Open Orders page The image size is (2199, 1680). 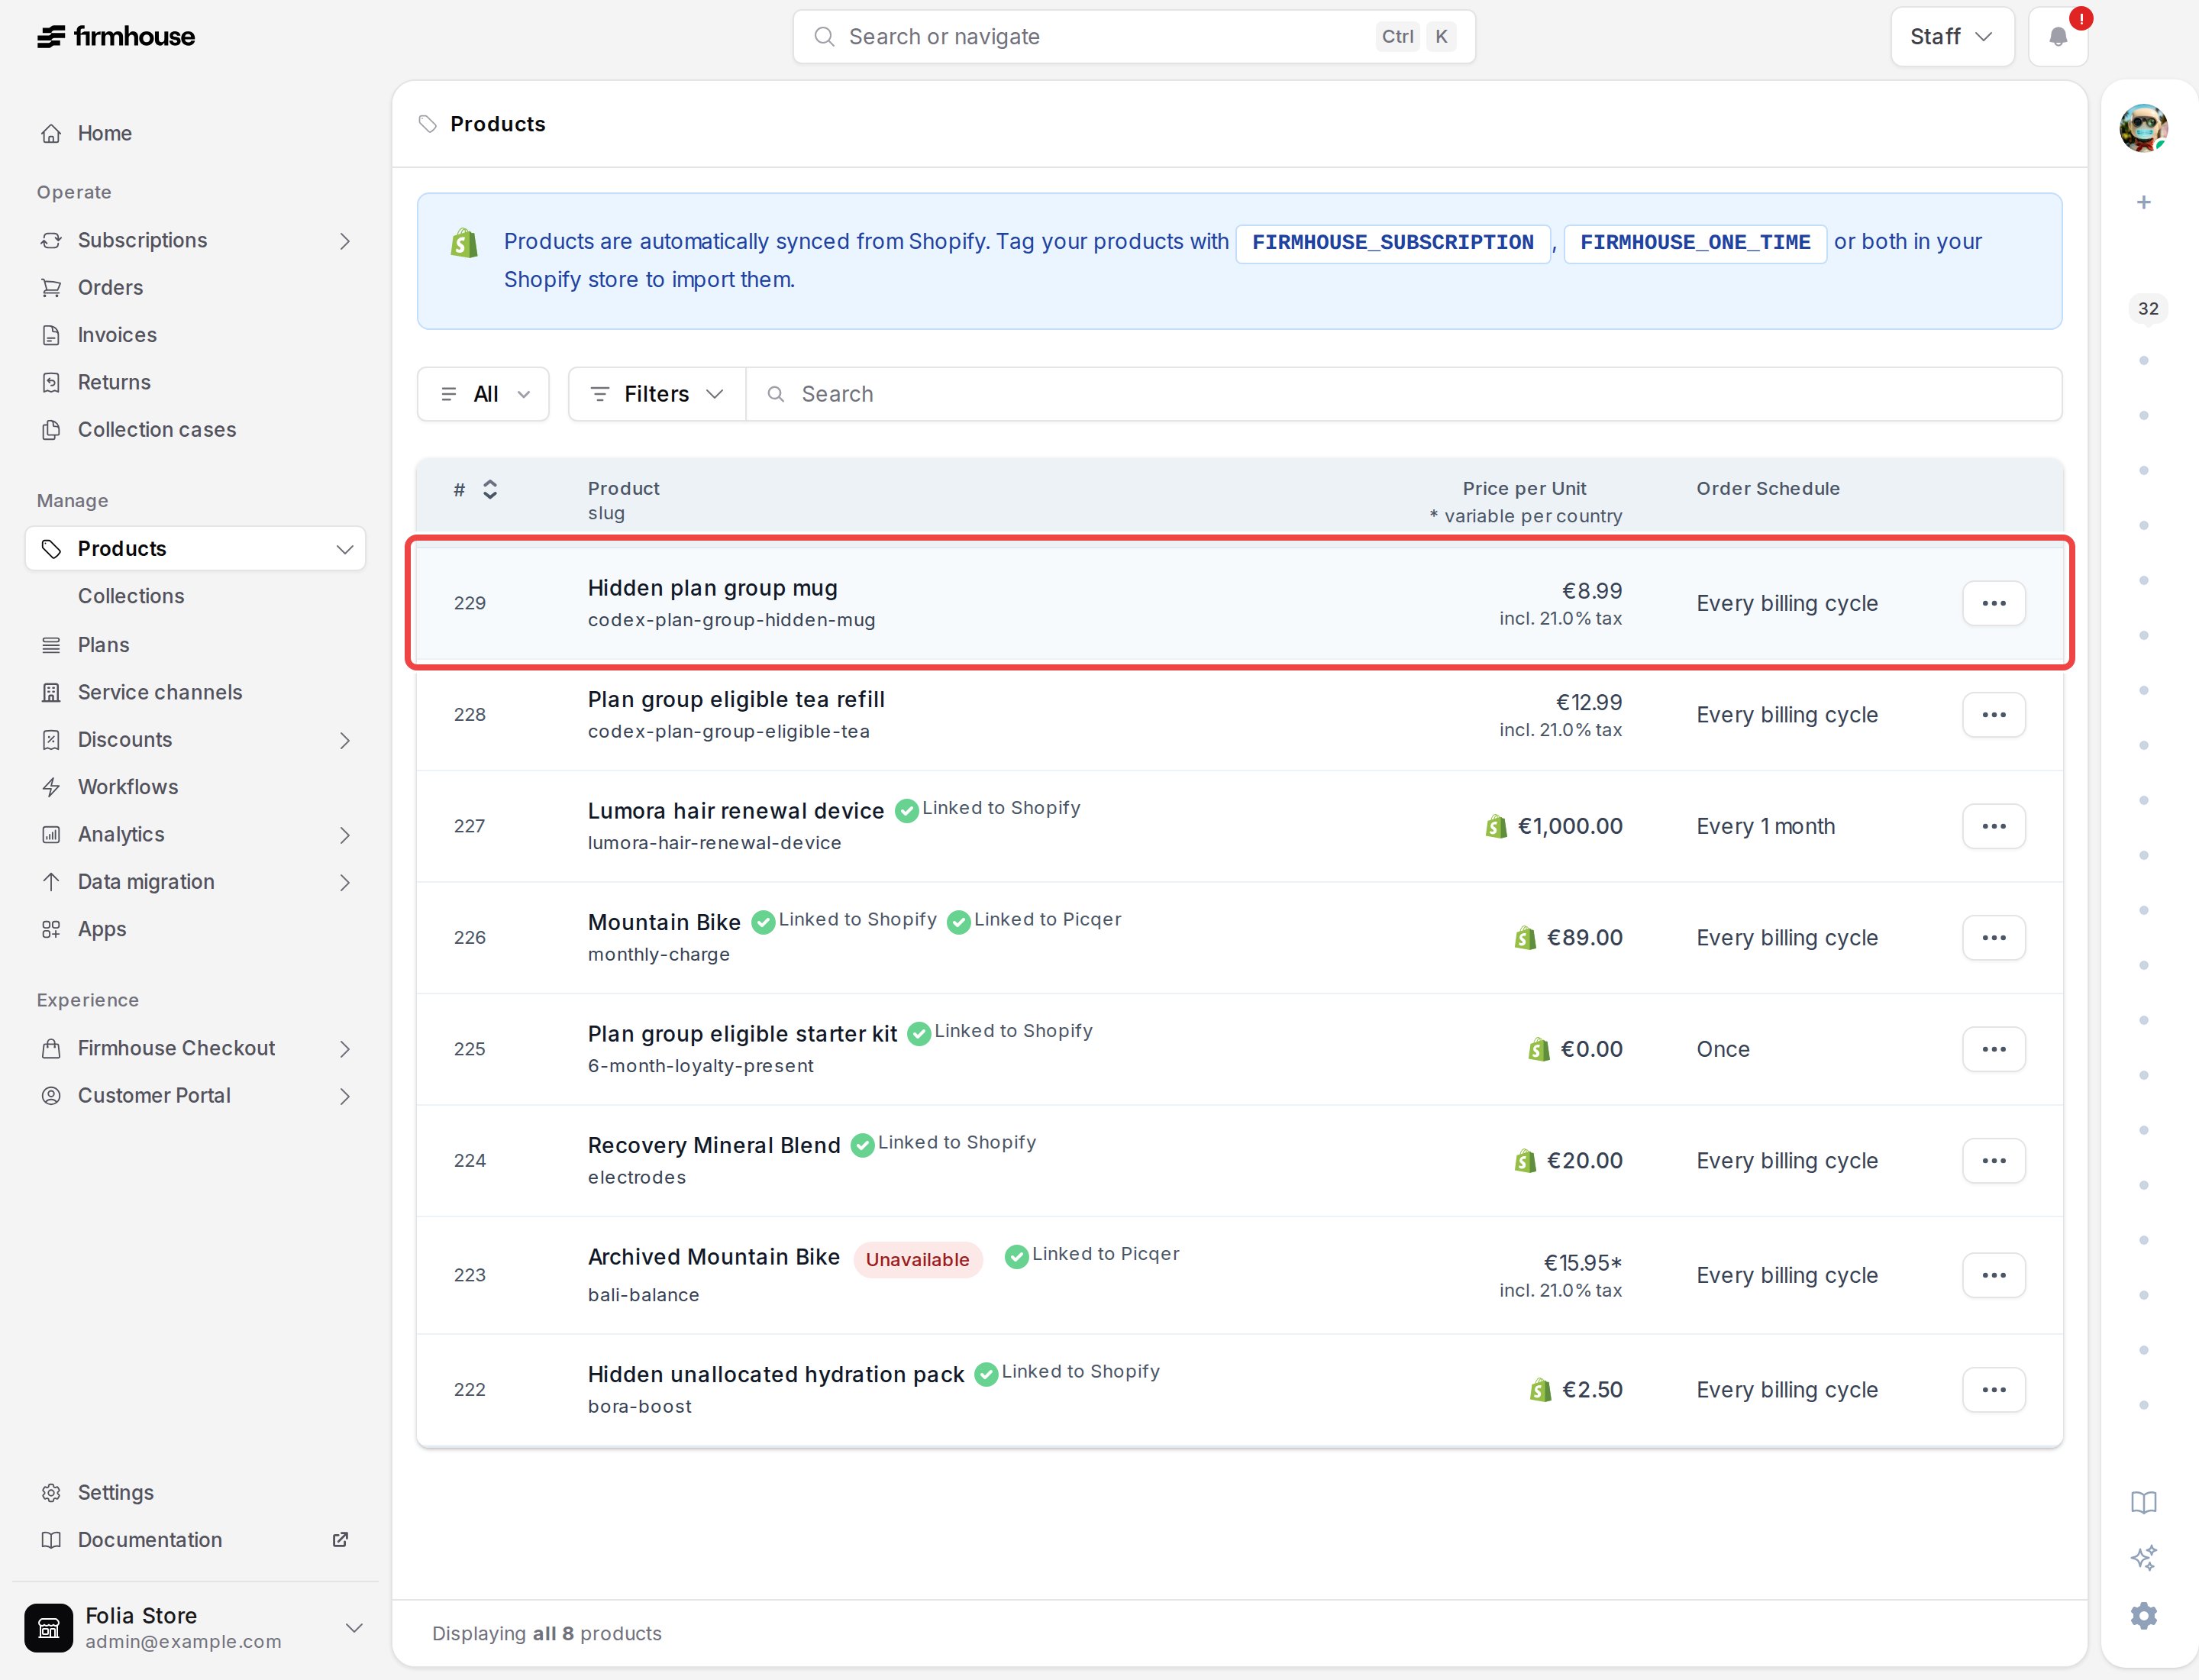110,287
